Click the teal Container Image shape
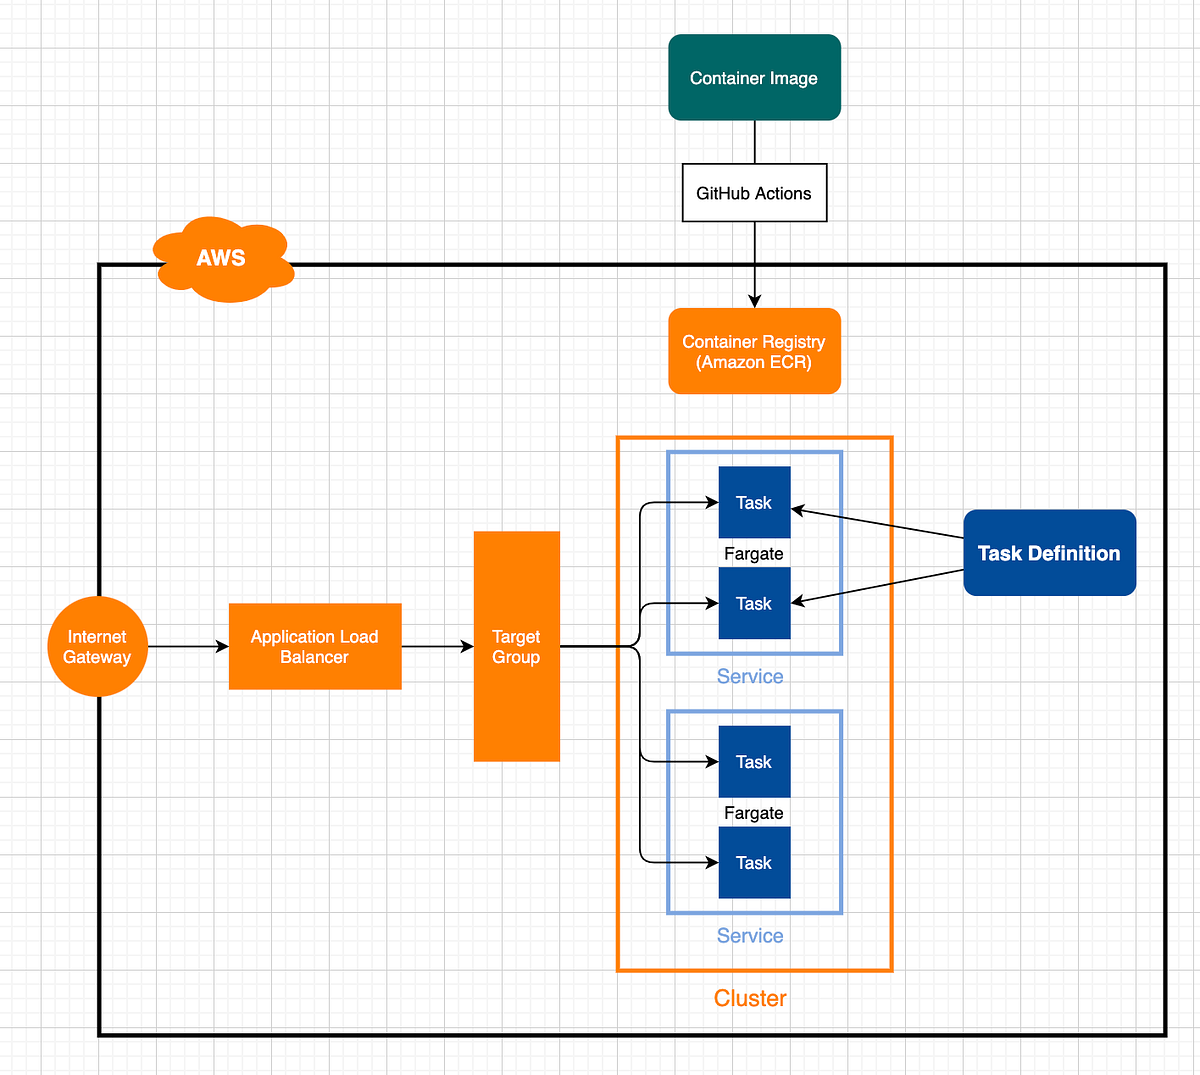This screenshot has width=1200, height=1075. point(754,77)
